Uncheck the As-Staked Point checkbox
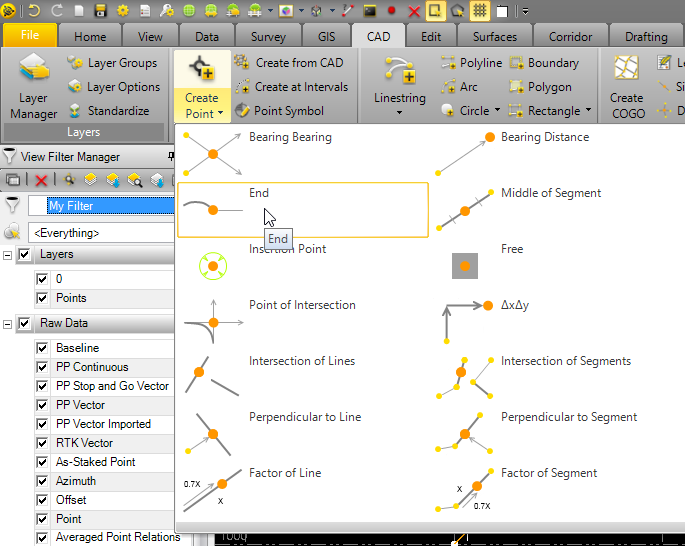The height and width of the screenshot is (546, 685). tap(42, 462)
